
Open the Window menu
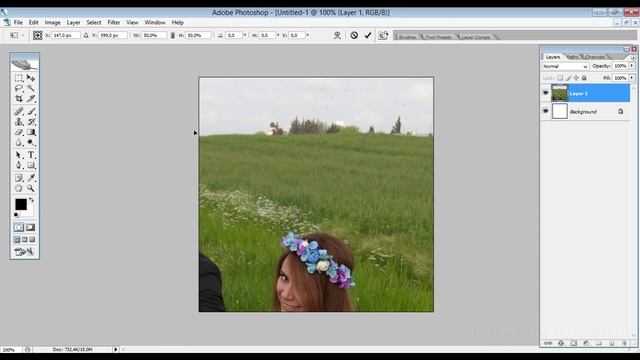pyautogui.click(x=155, y=22)
